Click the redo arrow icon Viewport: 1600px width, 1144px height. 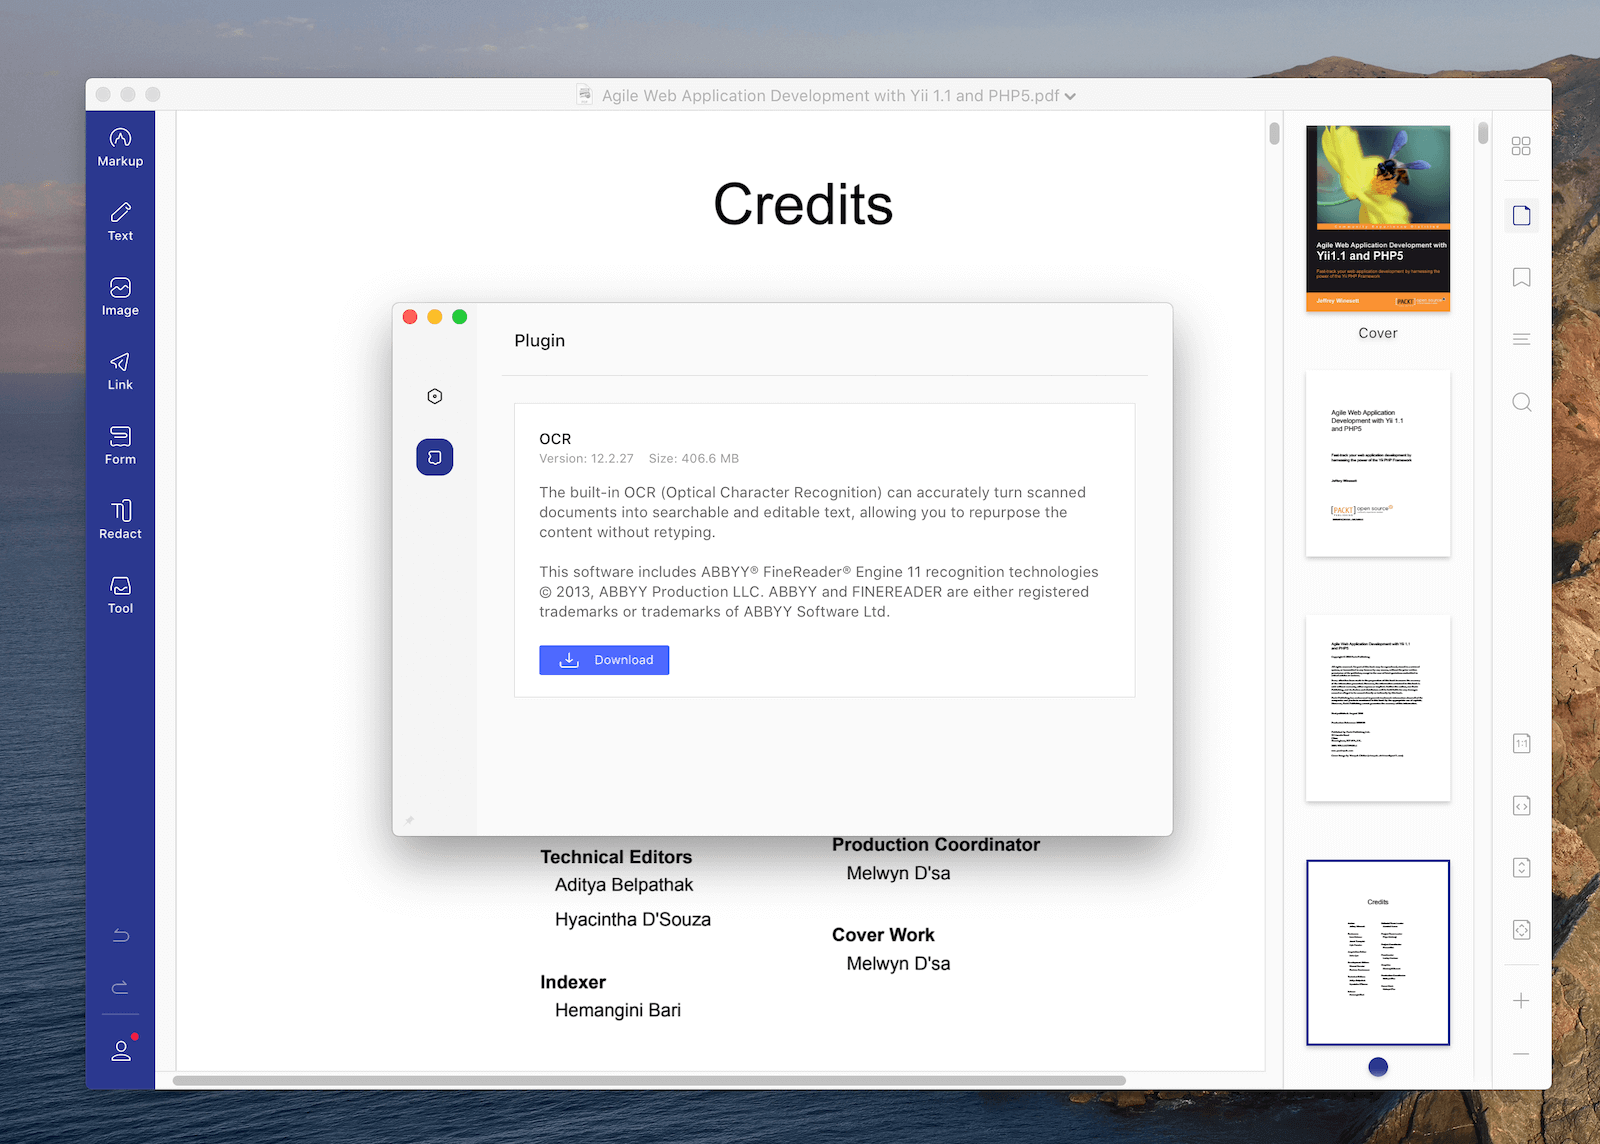pyautogui.click(x=121, y=987)
